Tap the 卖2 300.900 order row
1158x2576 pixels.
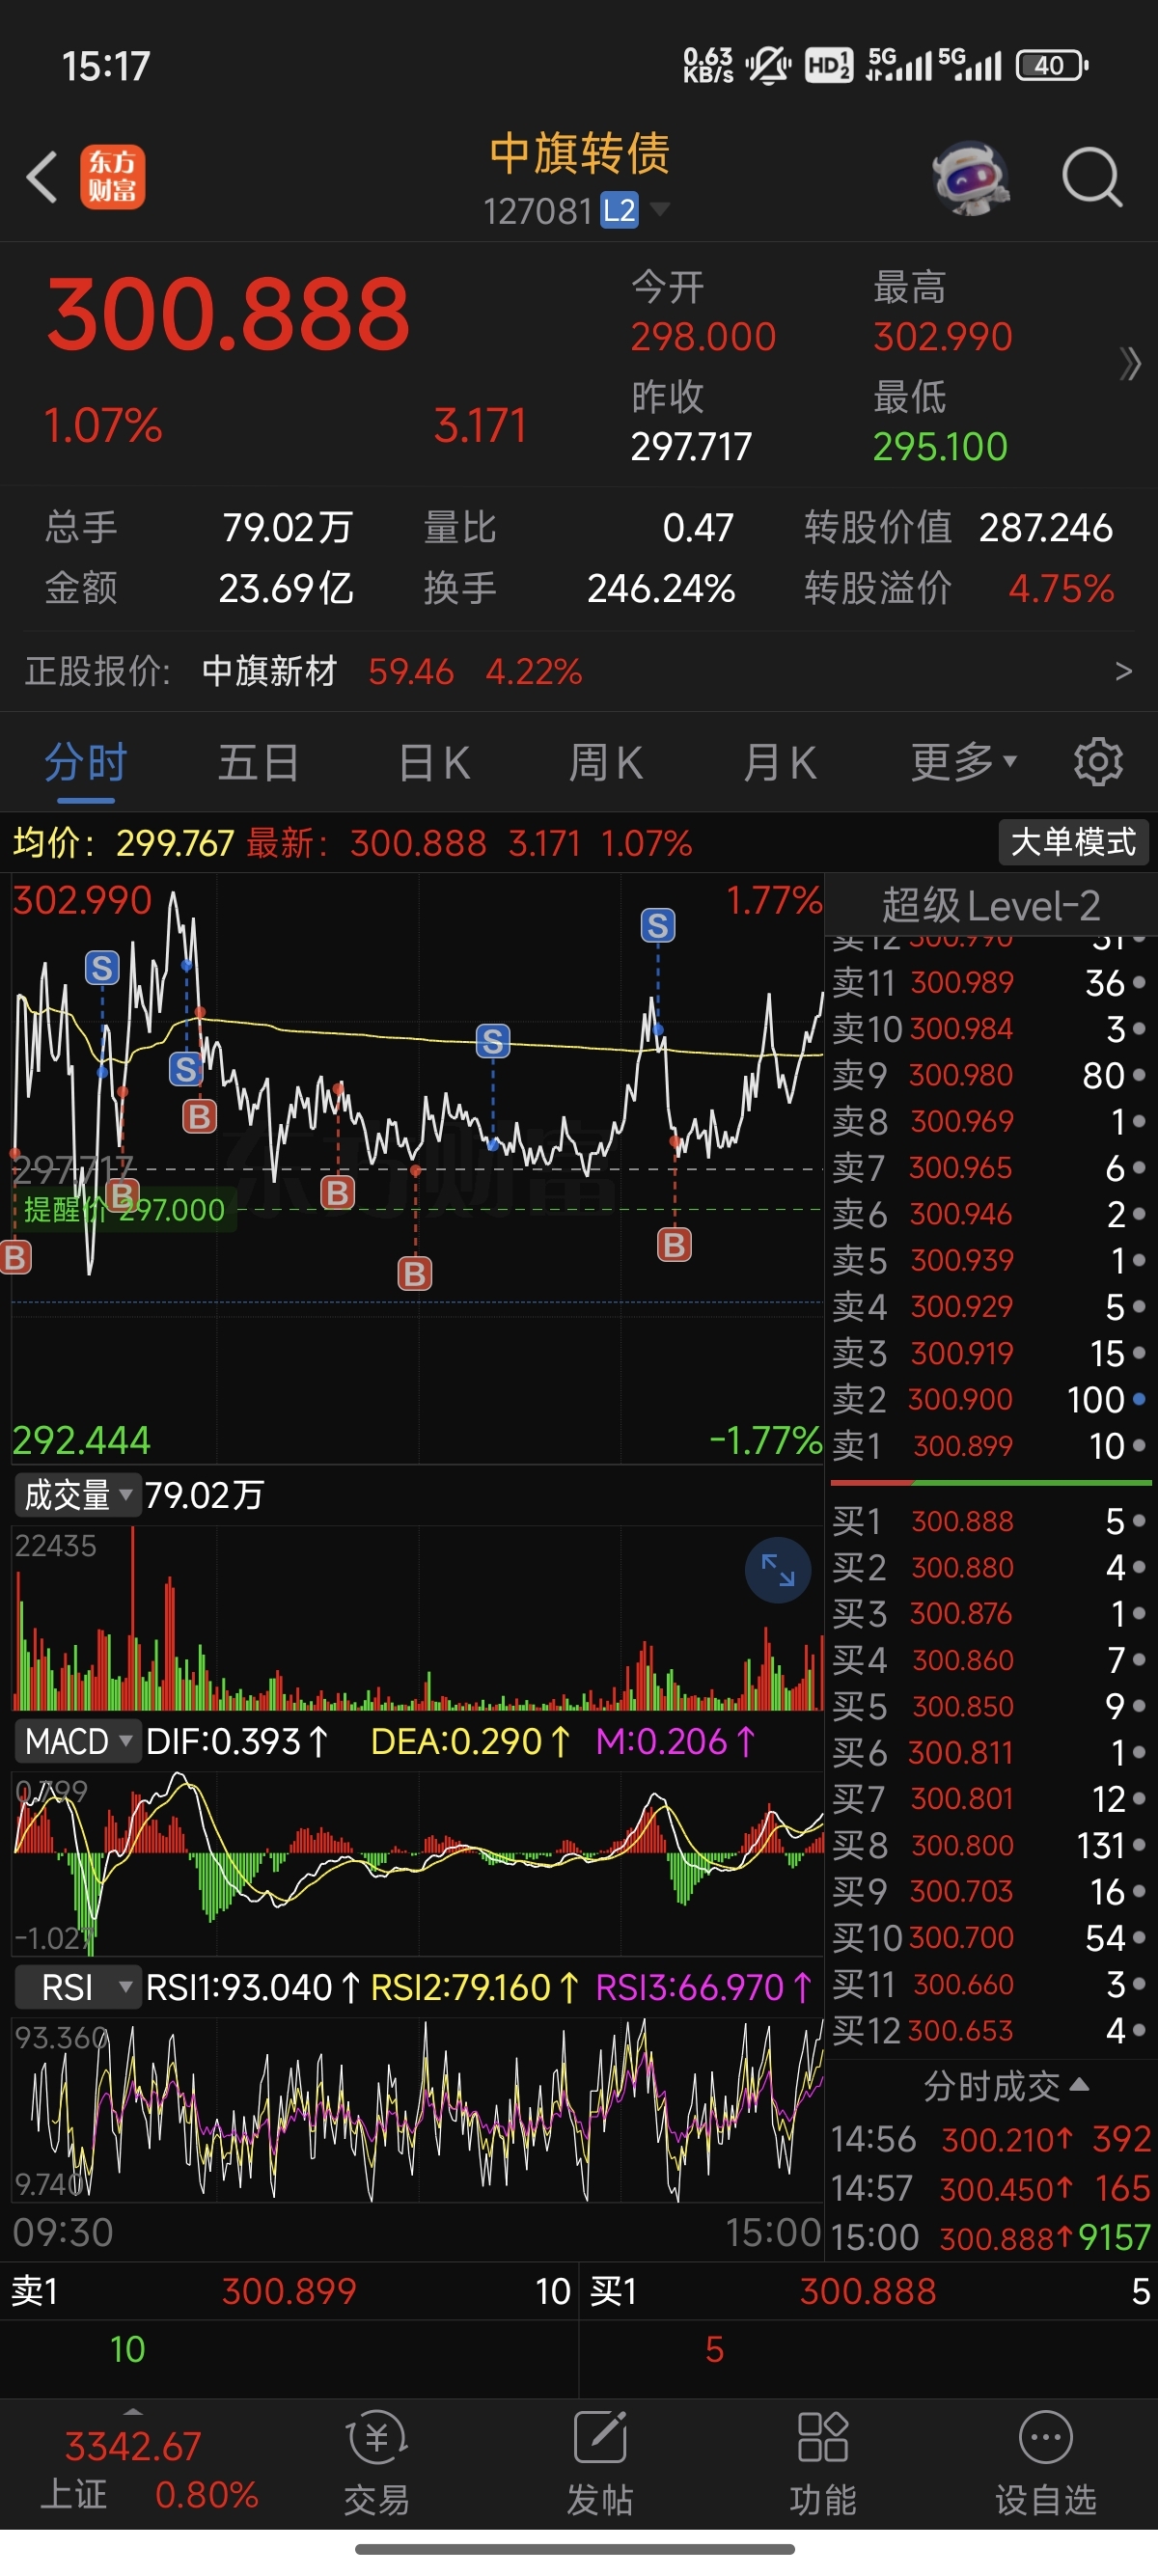click(x=991, y=1399)
